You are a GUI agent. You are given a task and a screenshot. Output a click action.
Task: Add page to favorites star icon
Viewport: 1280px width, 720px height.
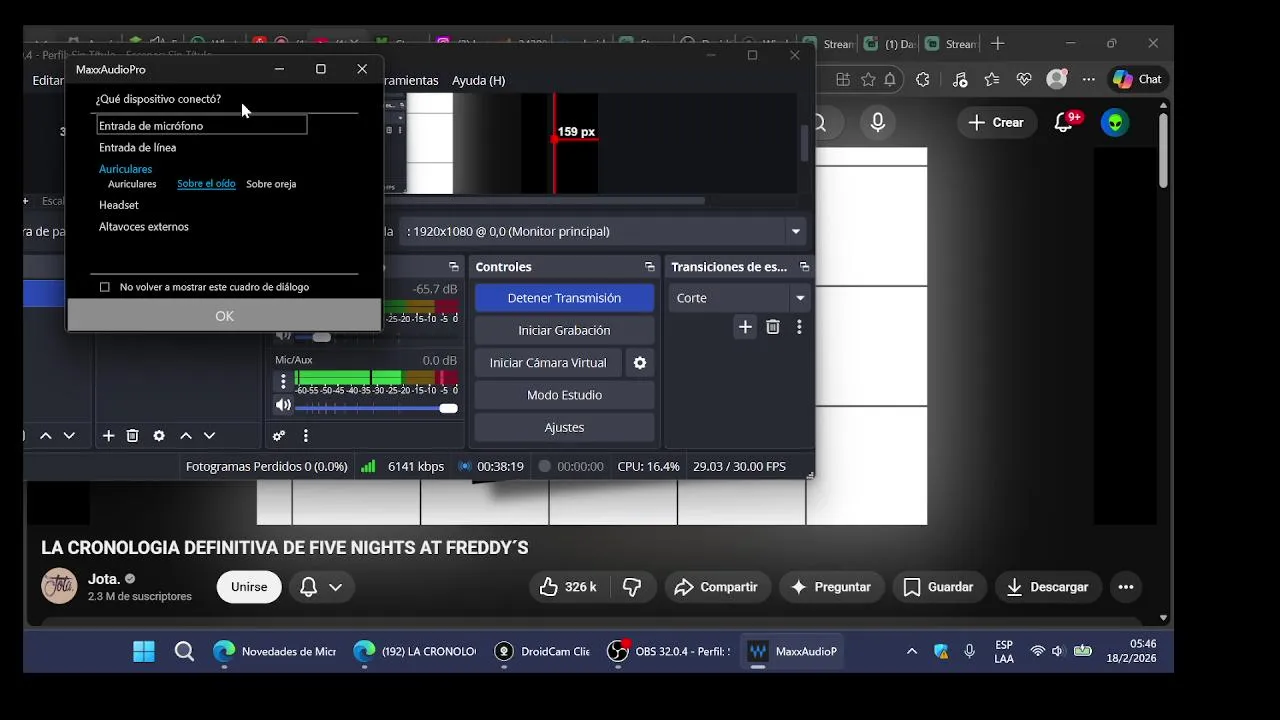pos(868,79)
